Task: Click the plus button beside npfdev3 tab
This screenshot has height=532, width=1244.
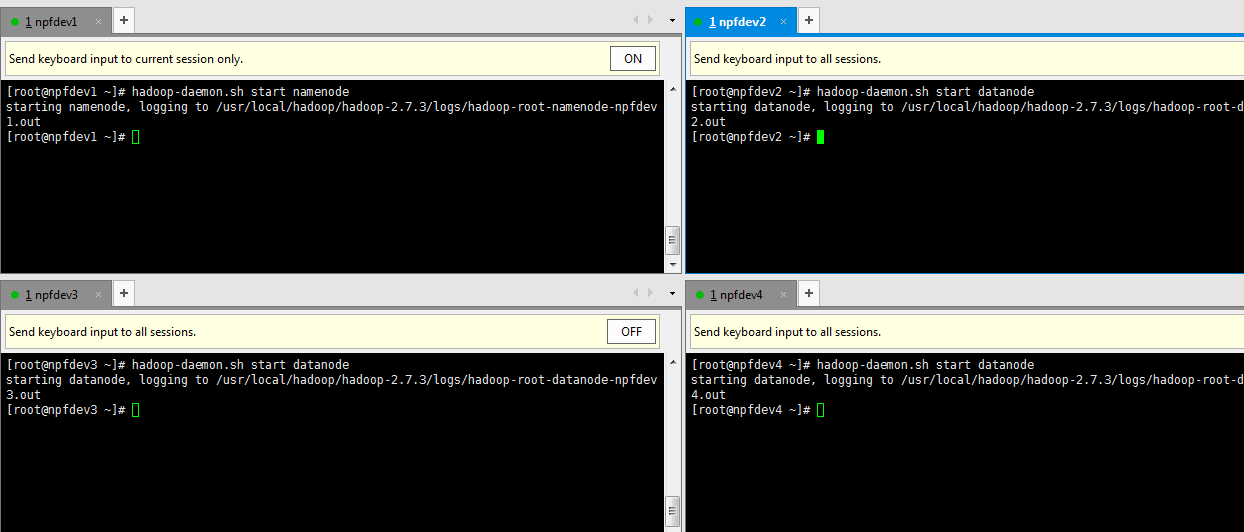Action: (x=123, y=294)
